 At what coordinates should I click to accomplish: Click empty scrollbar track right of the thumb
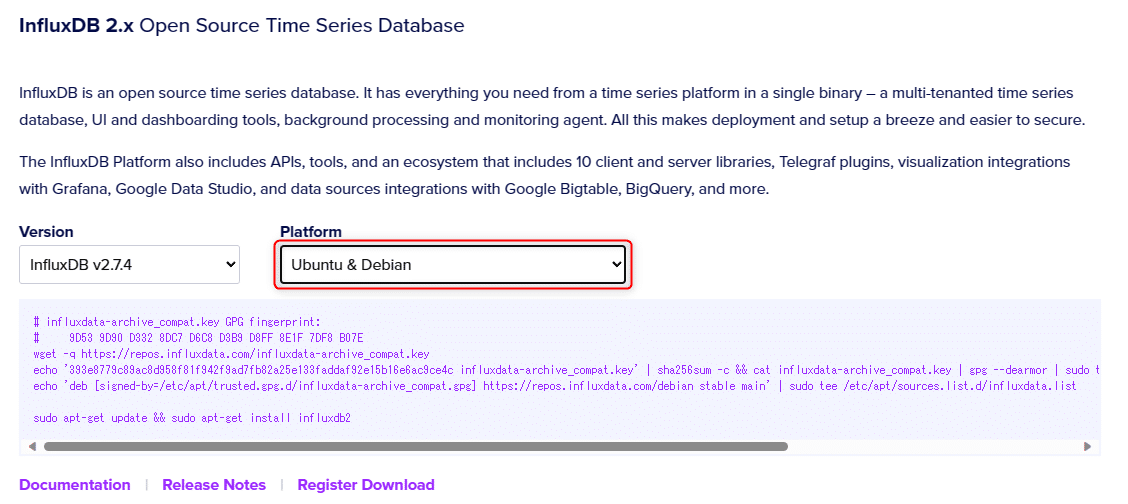[x=934, y=446]
